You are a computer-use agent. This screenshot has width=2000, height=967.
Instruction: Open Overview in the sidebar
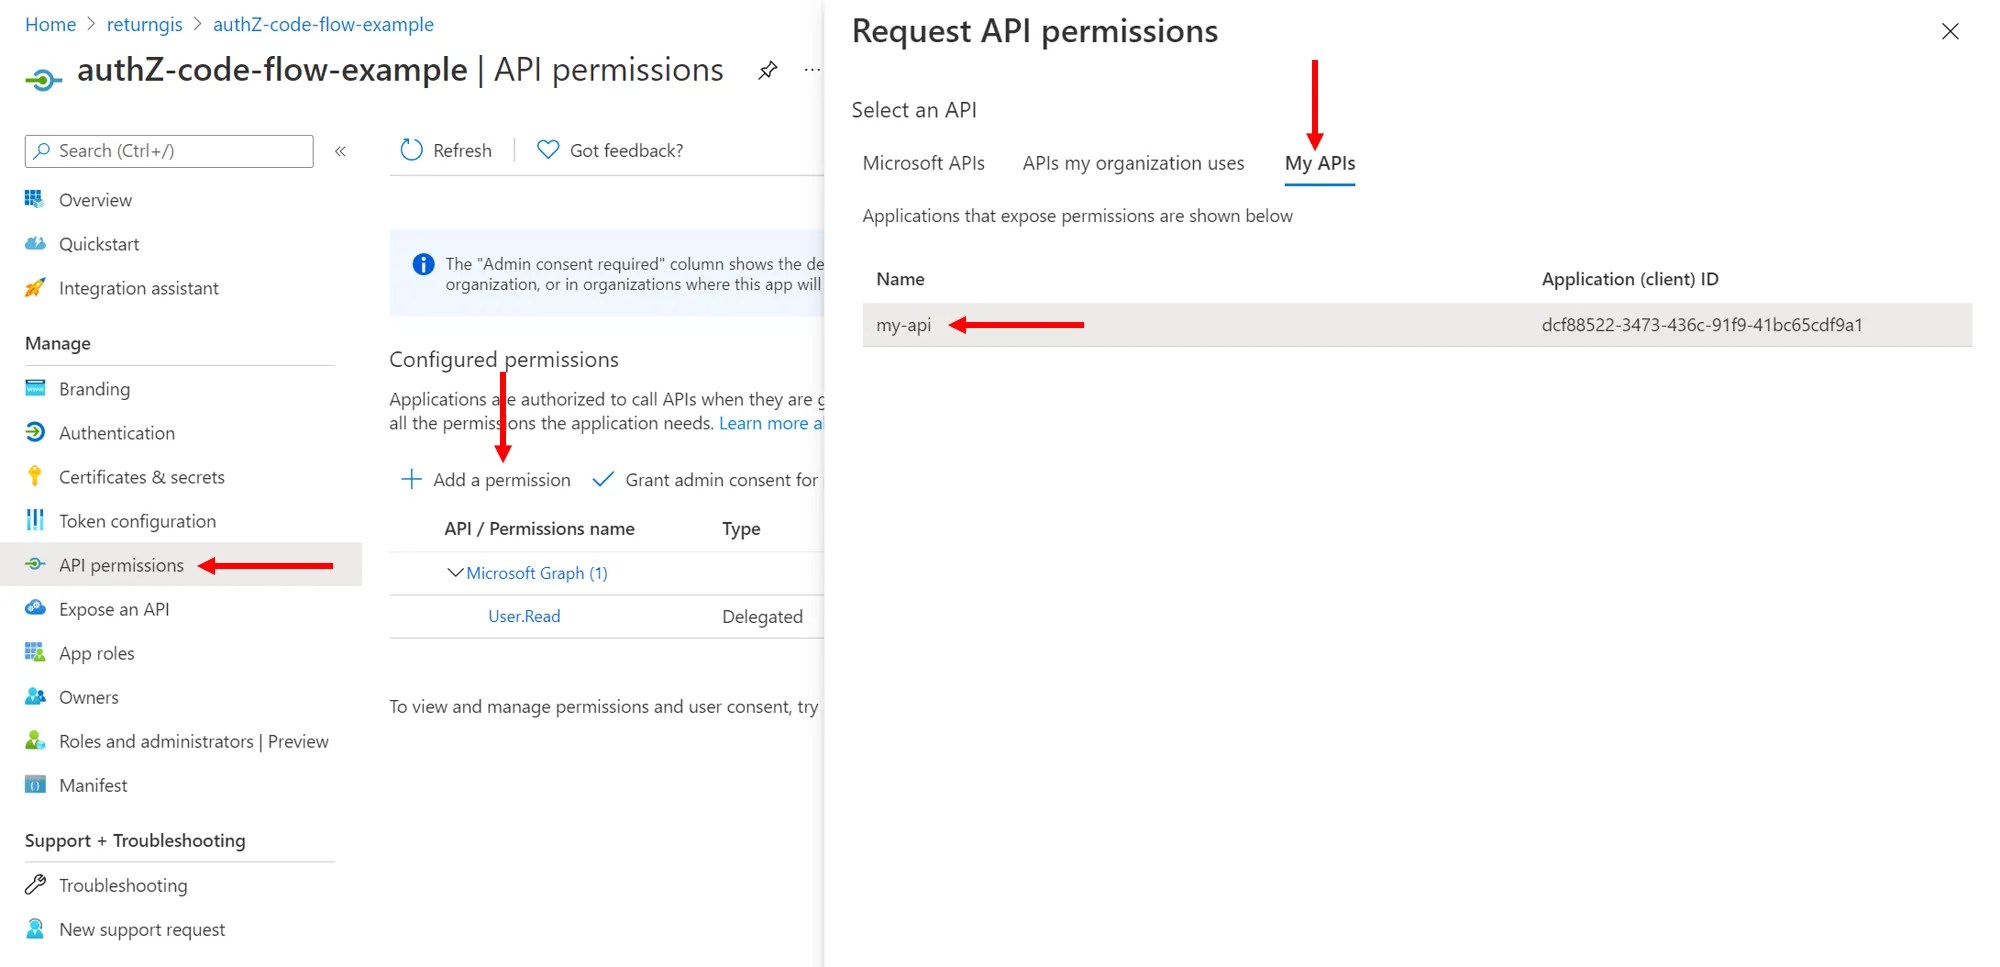(x=95, y=200)
